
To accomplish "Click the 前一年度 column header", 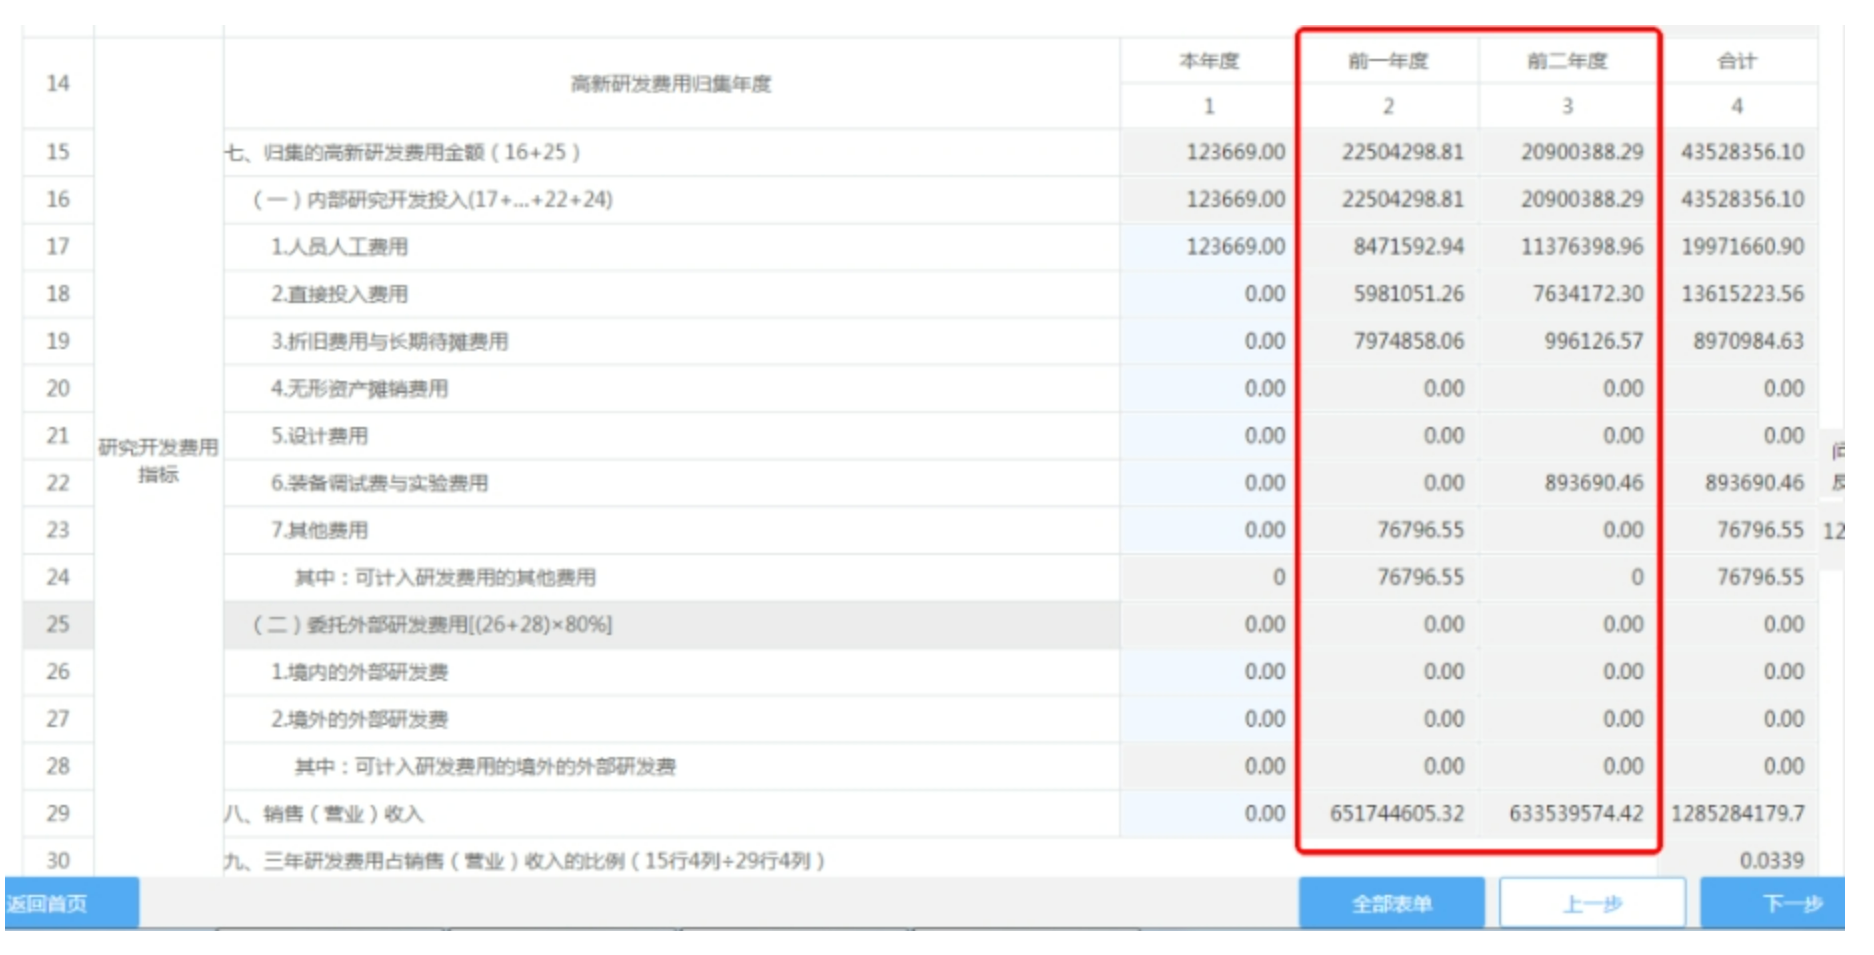I will pos(1388,61).
